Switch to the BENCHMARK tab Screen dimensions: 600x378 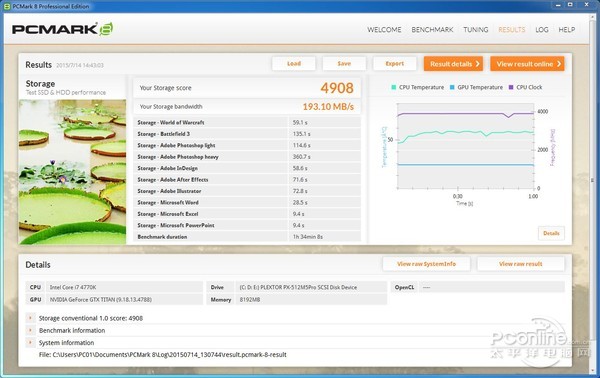(432, 30)
